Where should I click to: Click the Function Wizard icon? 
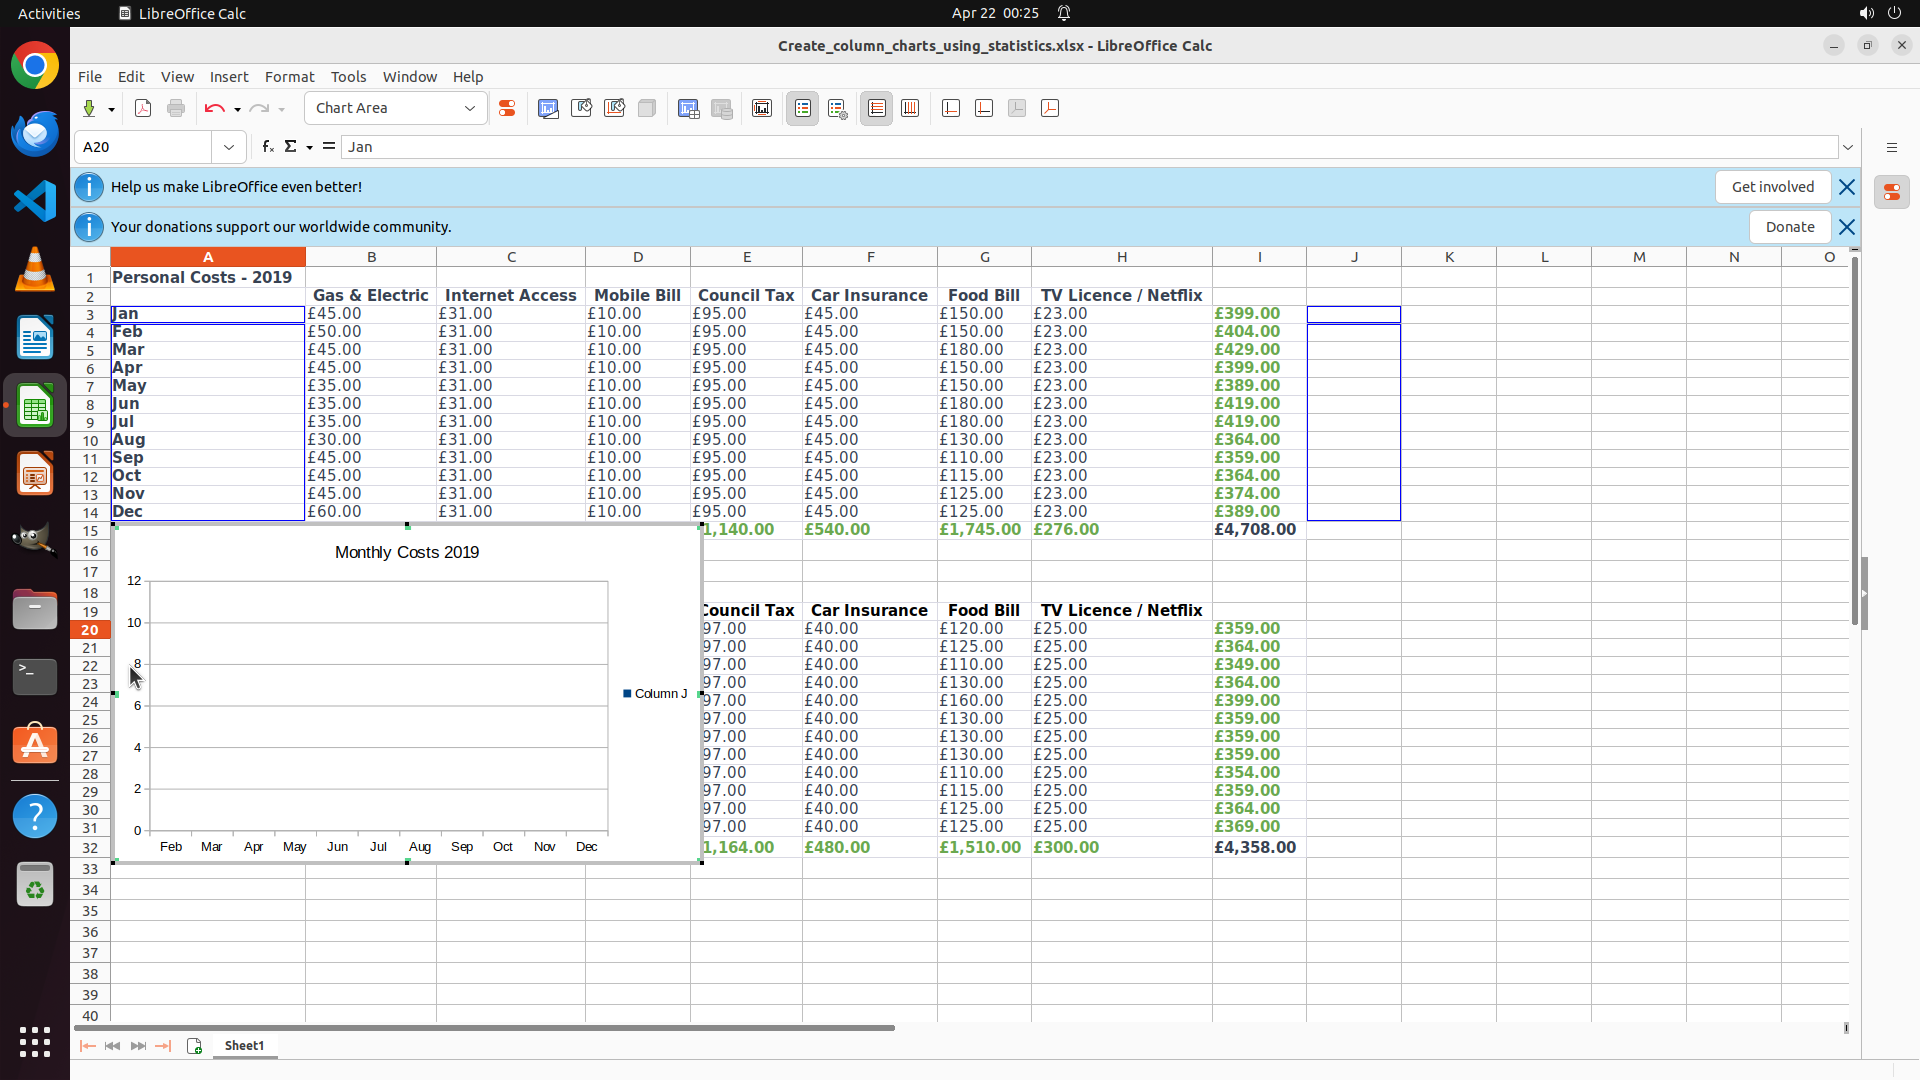267,147
